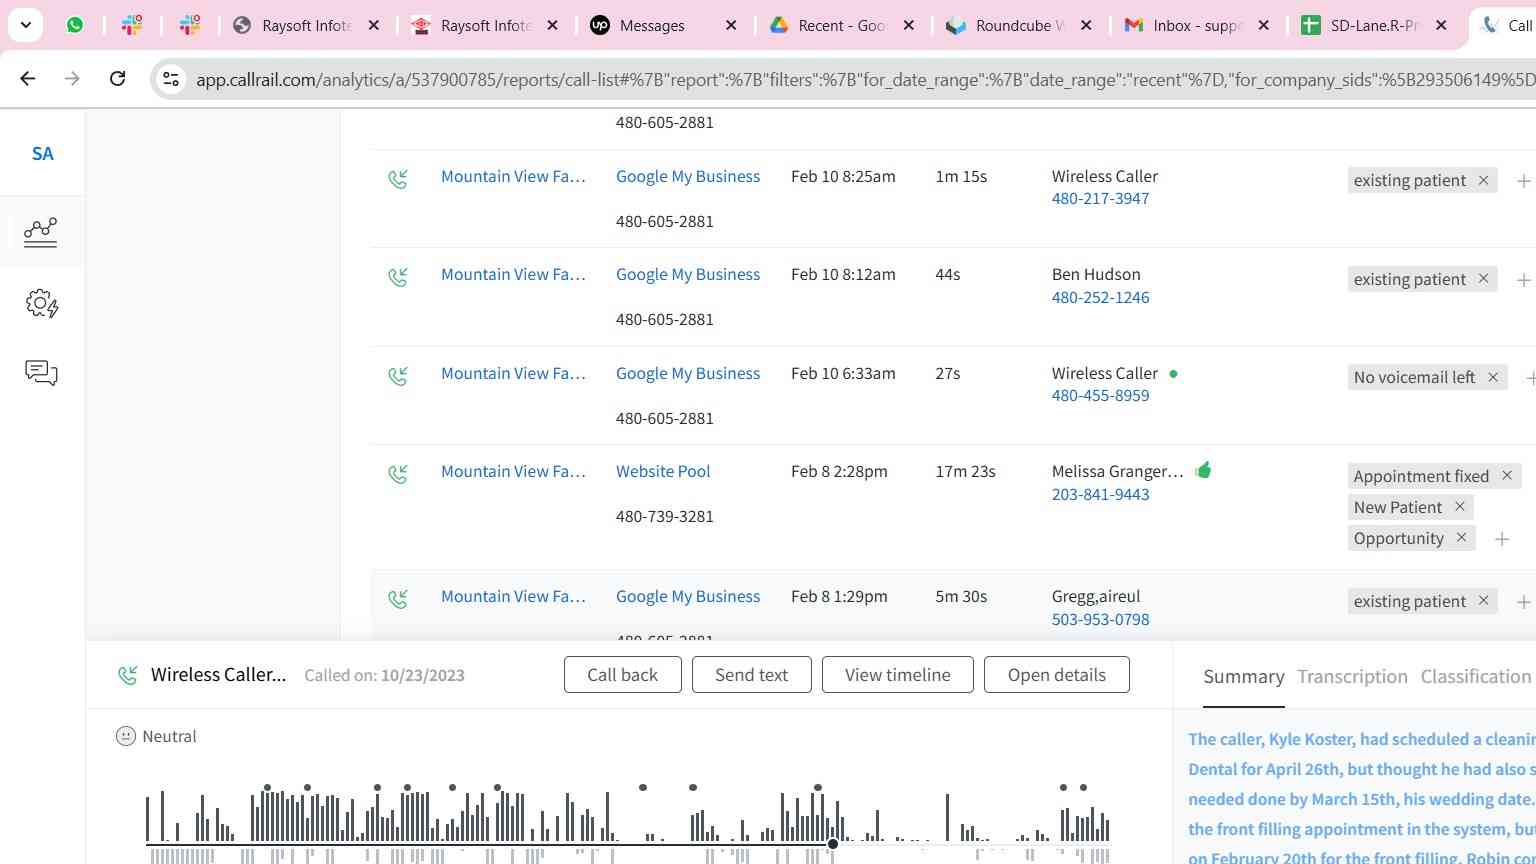Add a tag to the Gregg,aireul call
This screenshot has width=1536, height=864.
tap(1523, 602)
